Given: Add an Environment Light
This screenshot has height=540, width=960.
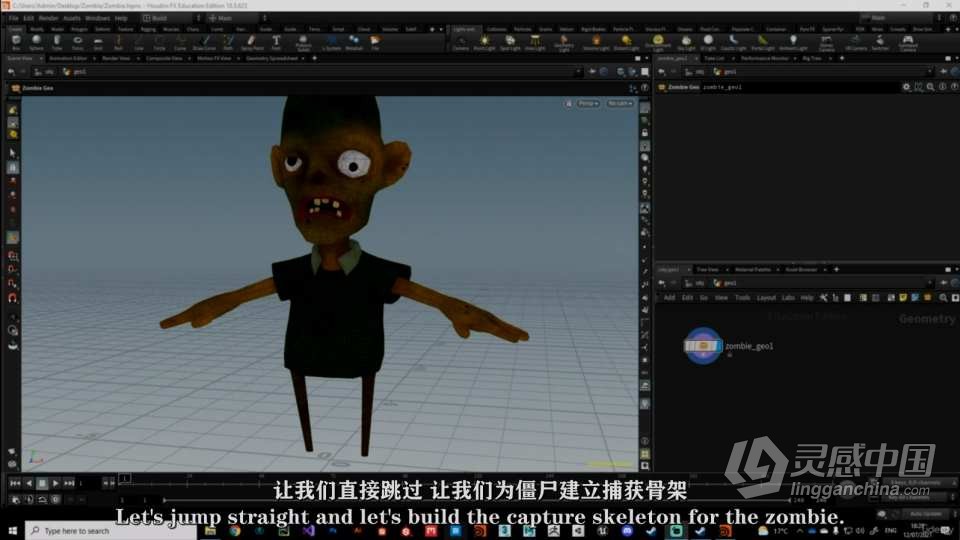Looking at the screenshot, I should click(x=658, y=43).
